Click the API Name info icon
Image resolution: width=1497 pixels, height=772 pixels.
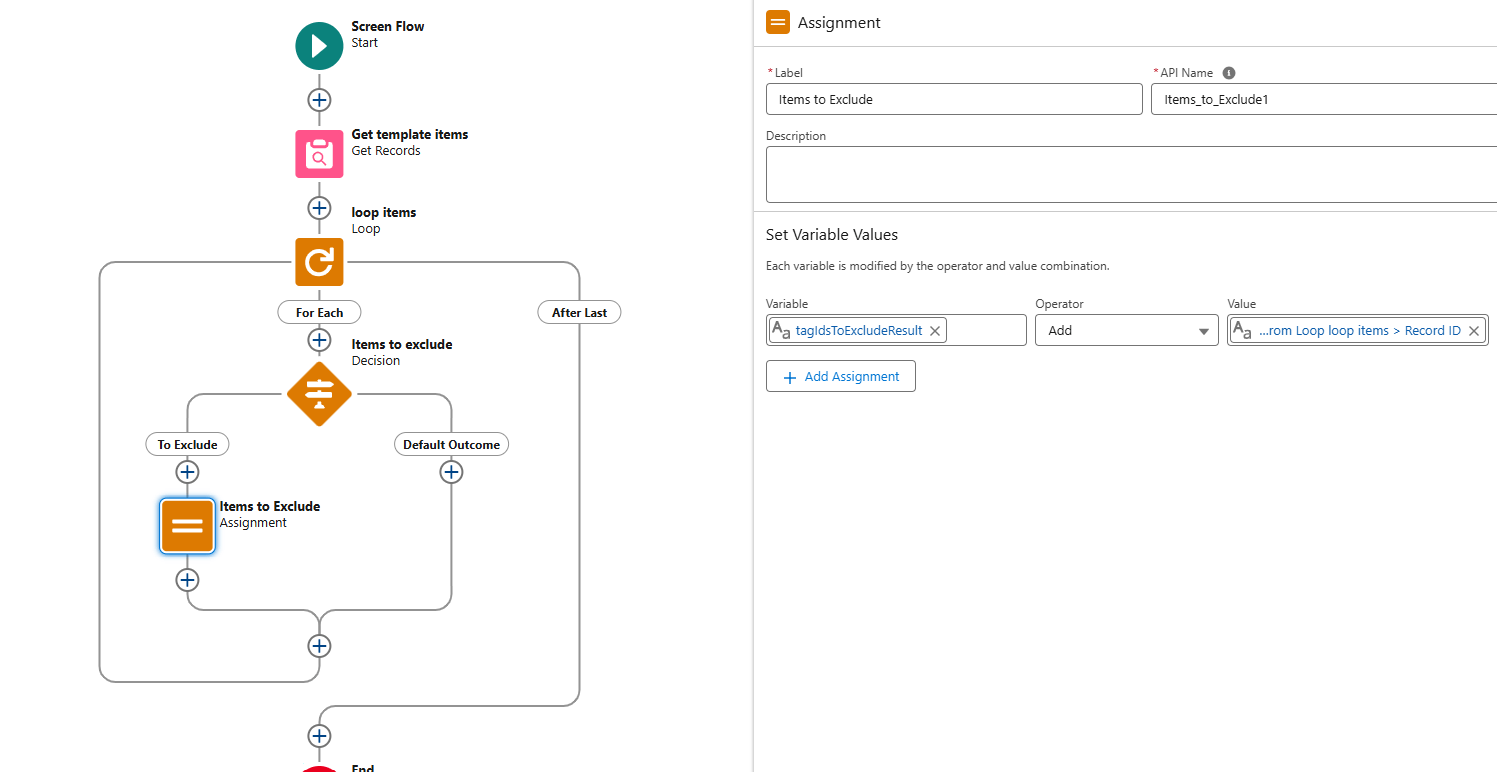tap(1229, 73)
